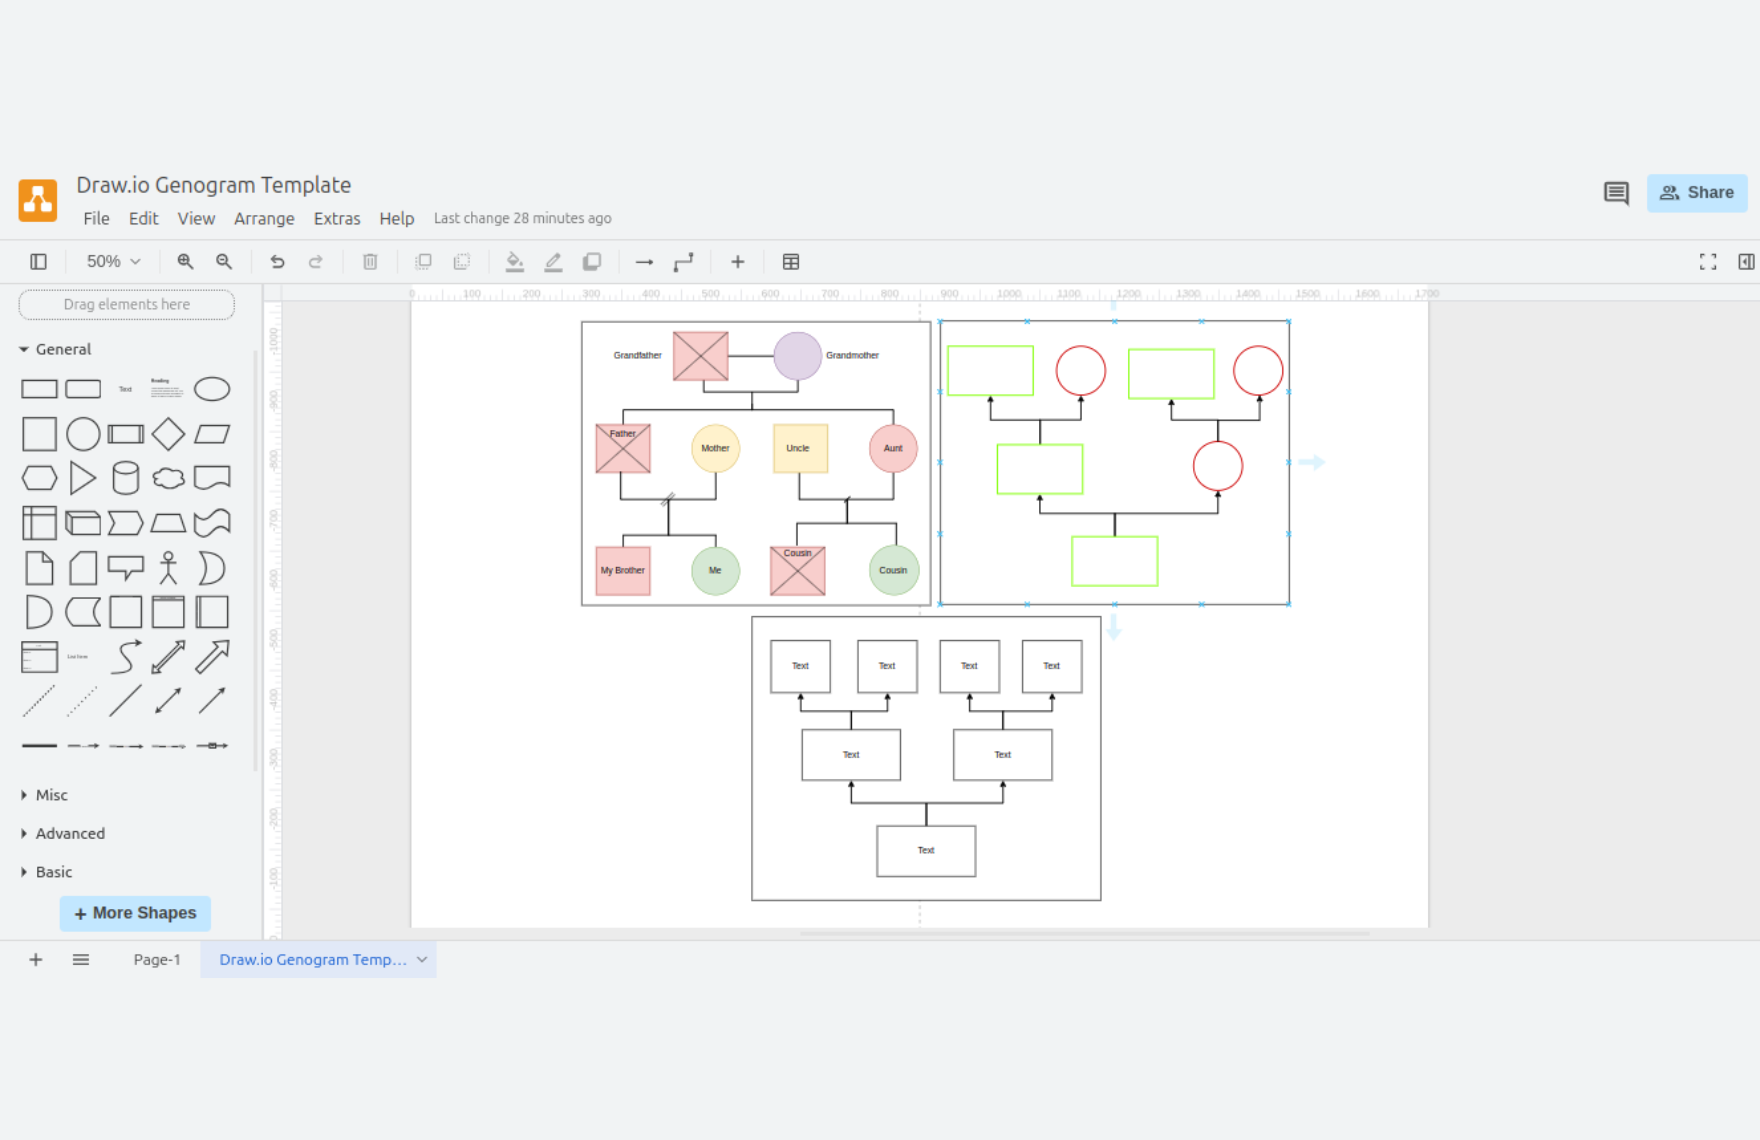Select the bidirectional arrow line shape
The width and height of the screenshot is (1760, 1140).
tap(168, 702)
